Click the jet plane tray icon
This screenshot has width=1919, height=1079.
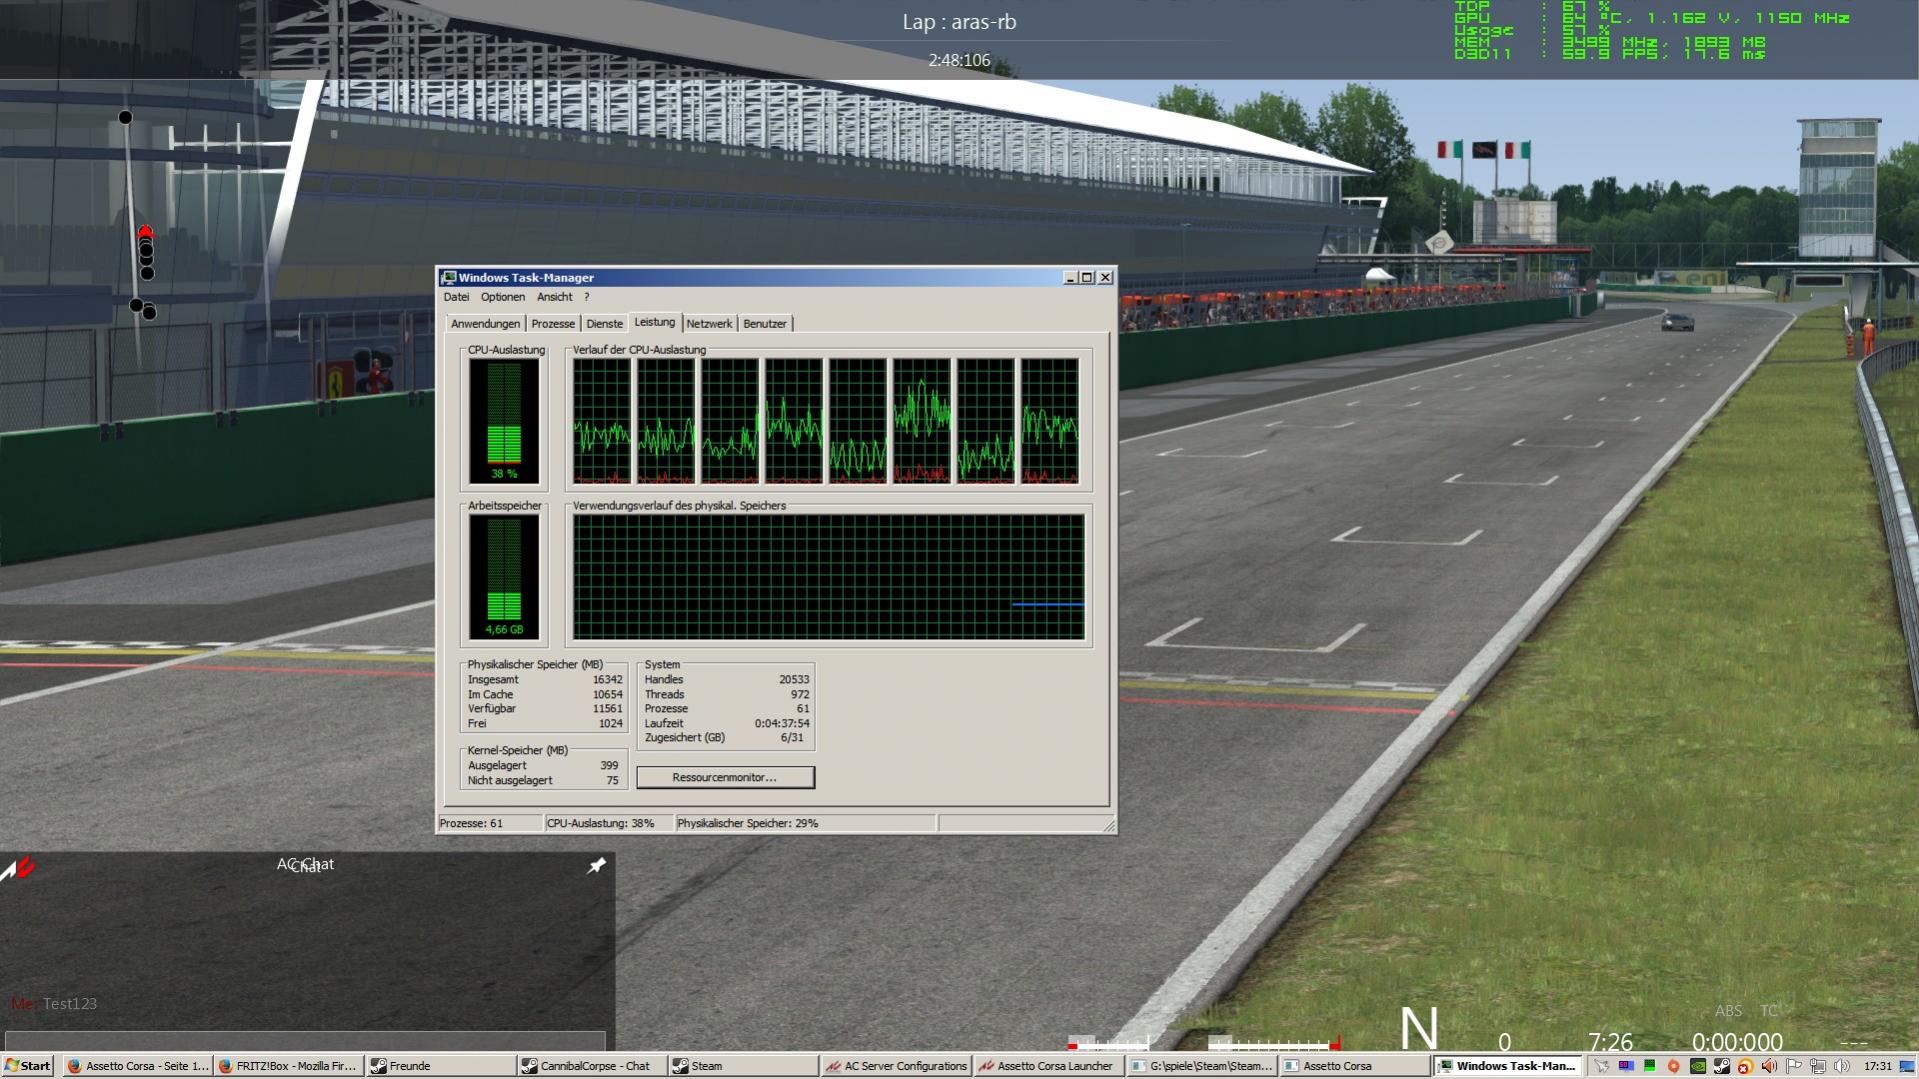(1601, 1066)
